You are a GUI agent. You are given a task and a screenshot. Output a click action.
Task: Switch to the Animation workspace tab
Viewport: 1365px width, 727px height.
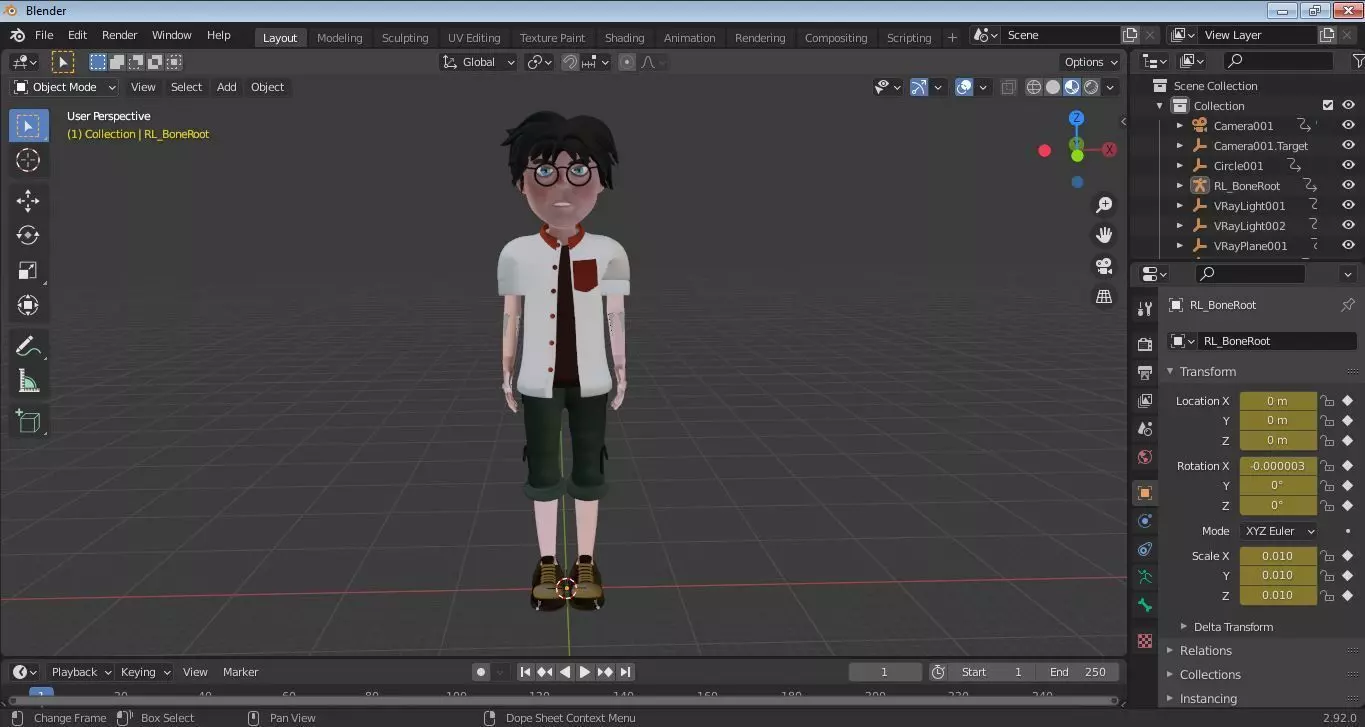click(x=689, y=38)
